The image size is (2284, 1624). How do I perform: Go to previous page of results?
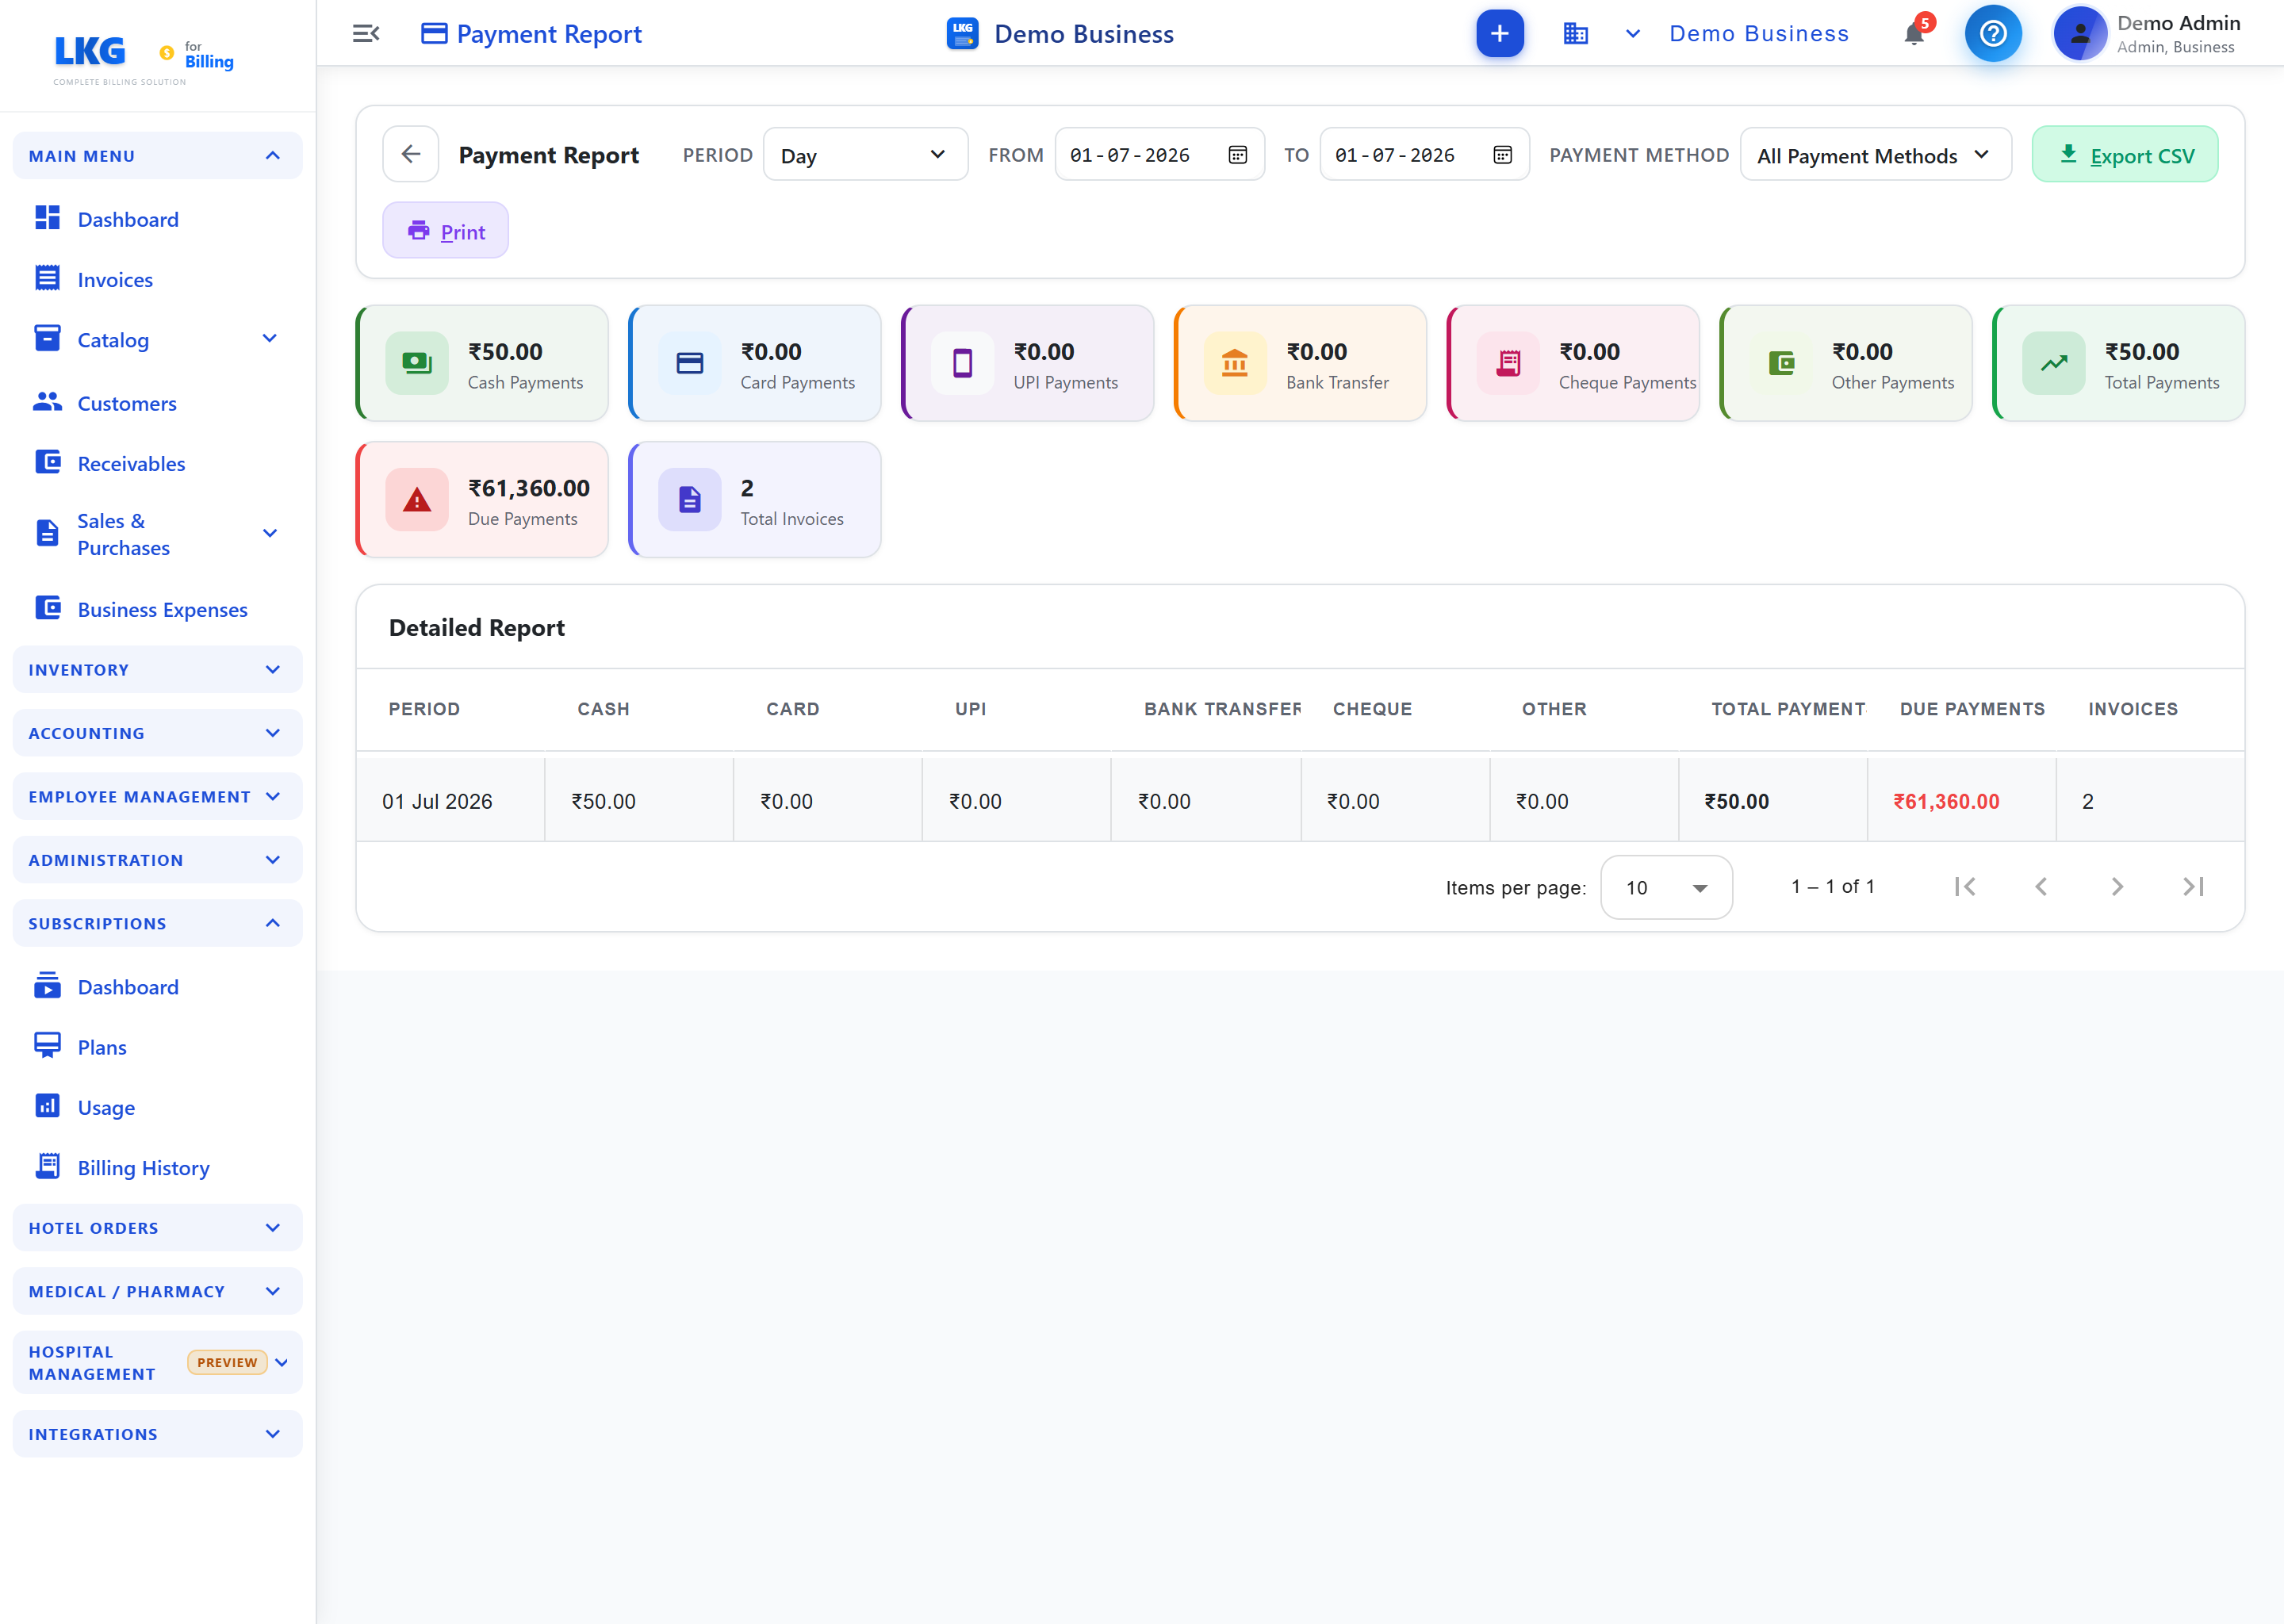click(x=2041, y=887)
